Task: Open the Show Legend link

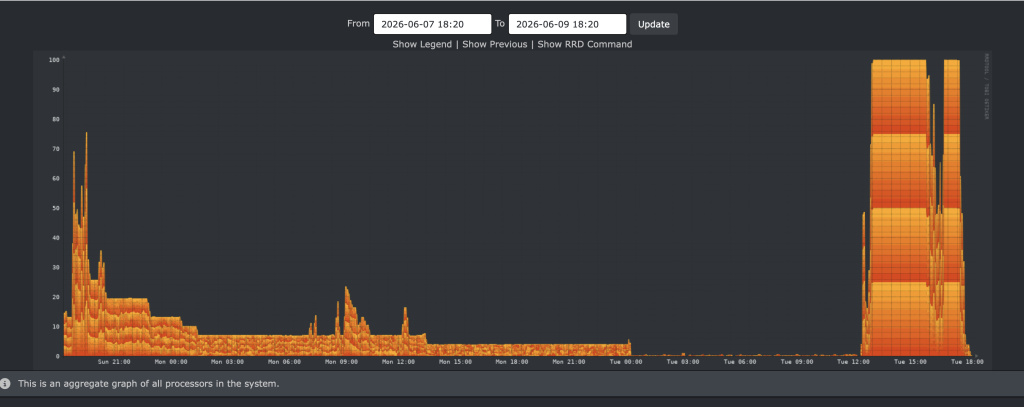Action: point(422,44)
